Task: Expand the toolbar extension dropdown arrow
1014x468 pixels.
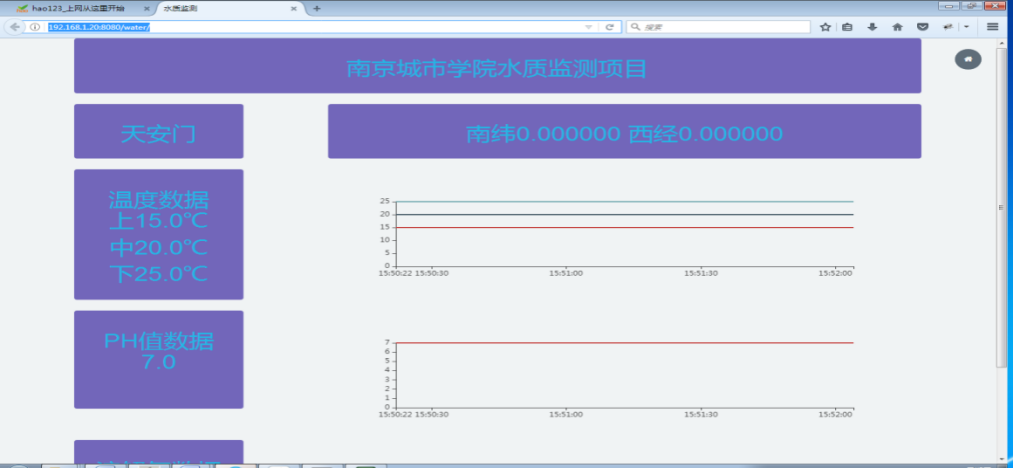Action: [967, 27]
